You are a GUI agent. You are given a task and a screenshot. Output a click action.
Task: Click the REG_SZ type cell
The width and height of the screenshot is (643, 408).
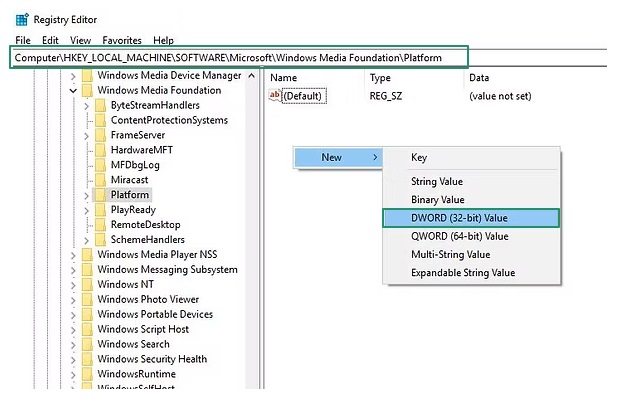386,96
